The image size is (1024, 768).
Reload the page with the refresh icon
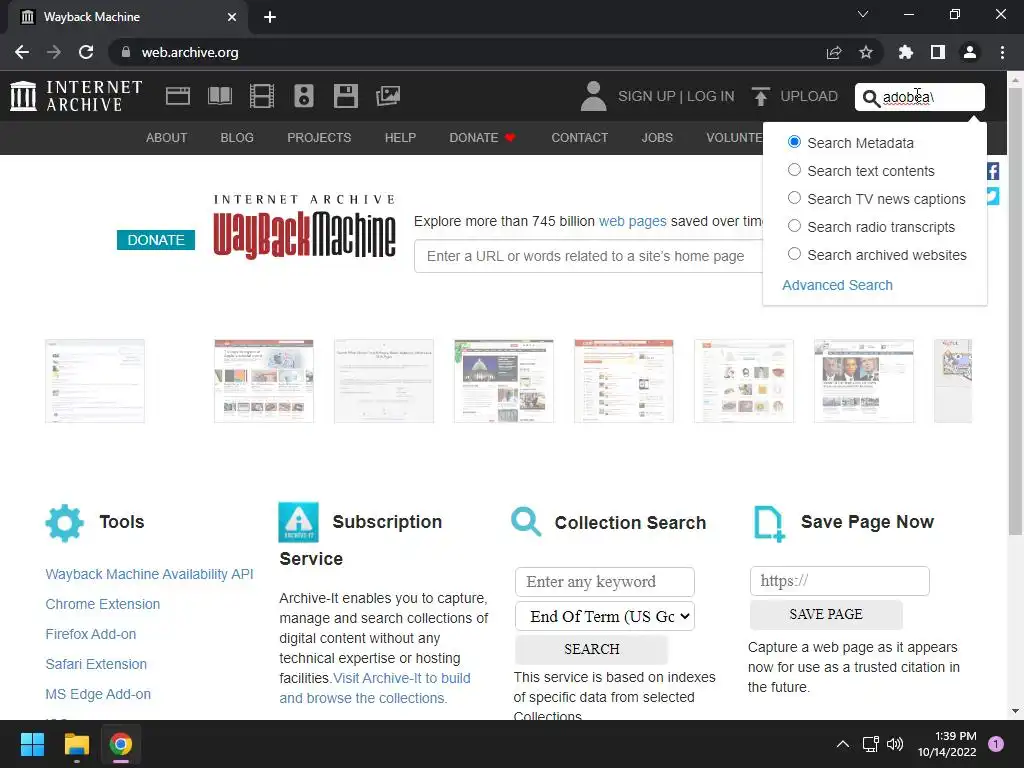86,52
